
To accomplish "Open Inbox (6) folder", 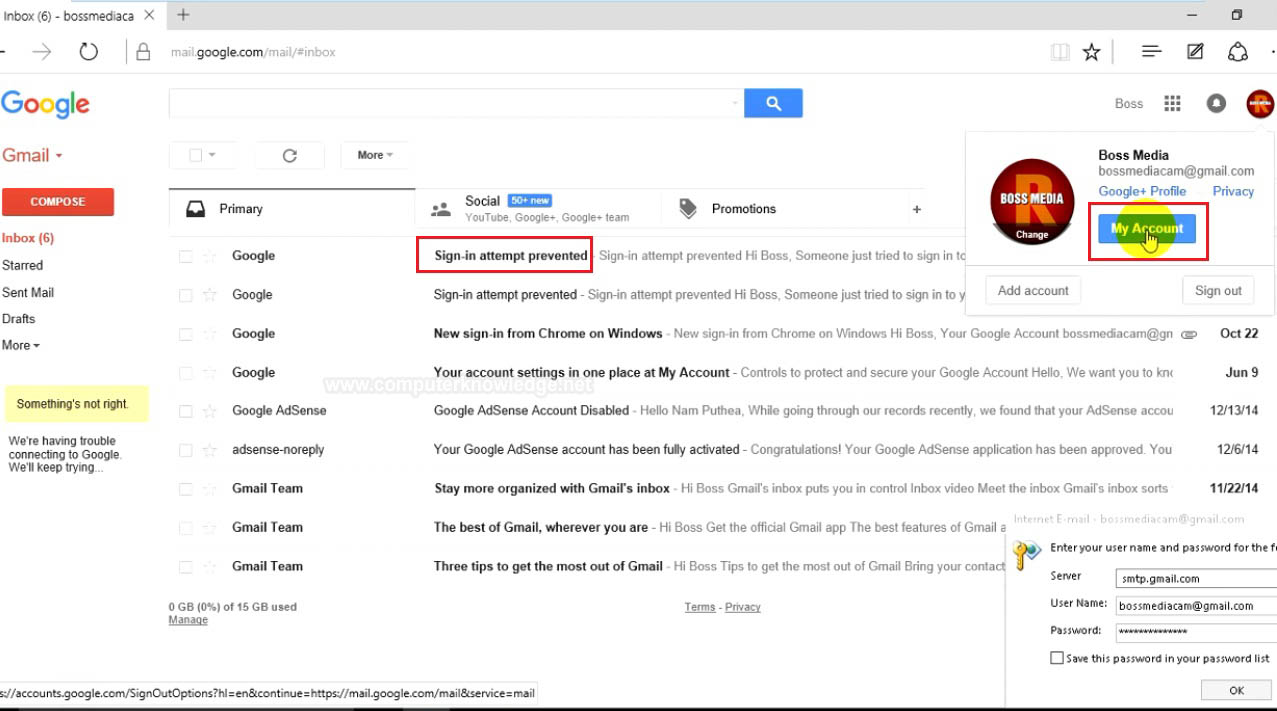I will pos(28,238).
